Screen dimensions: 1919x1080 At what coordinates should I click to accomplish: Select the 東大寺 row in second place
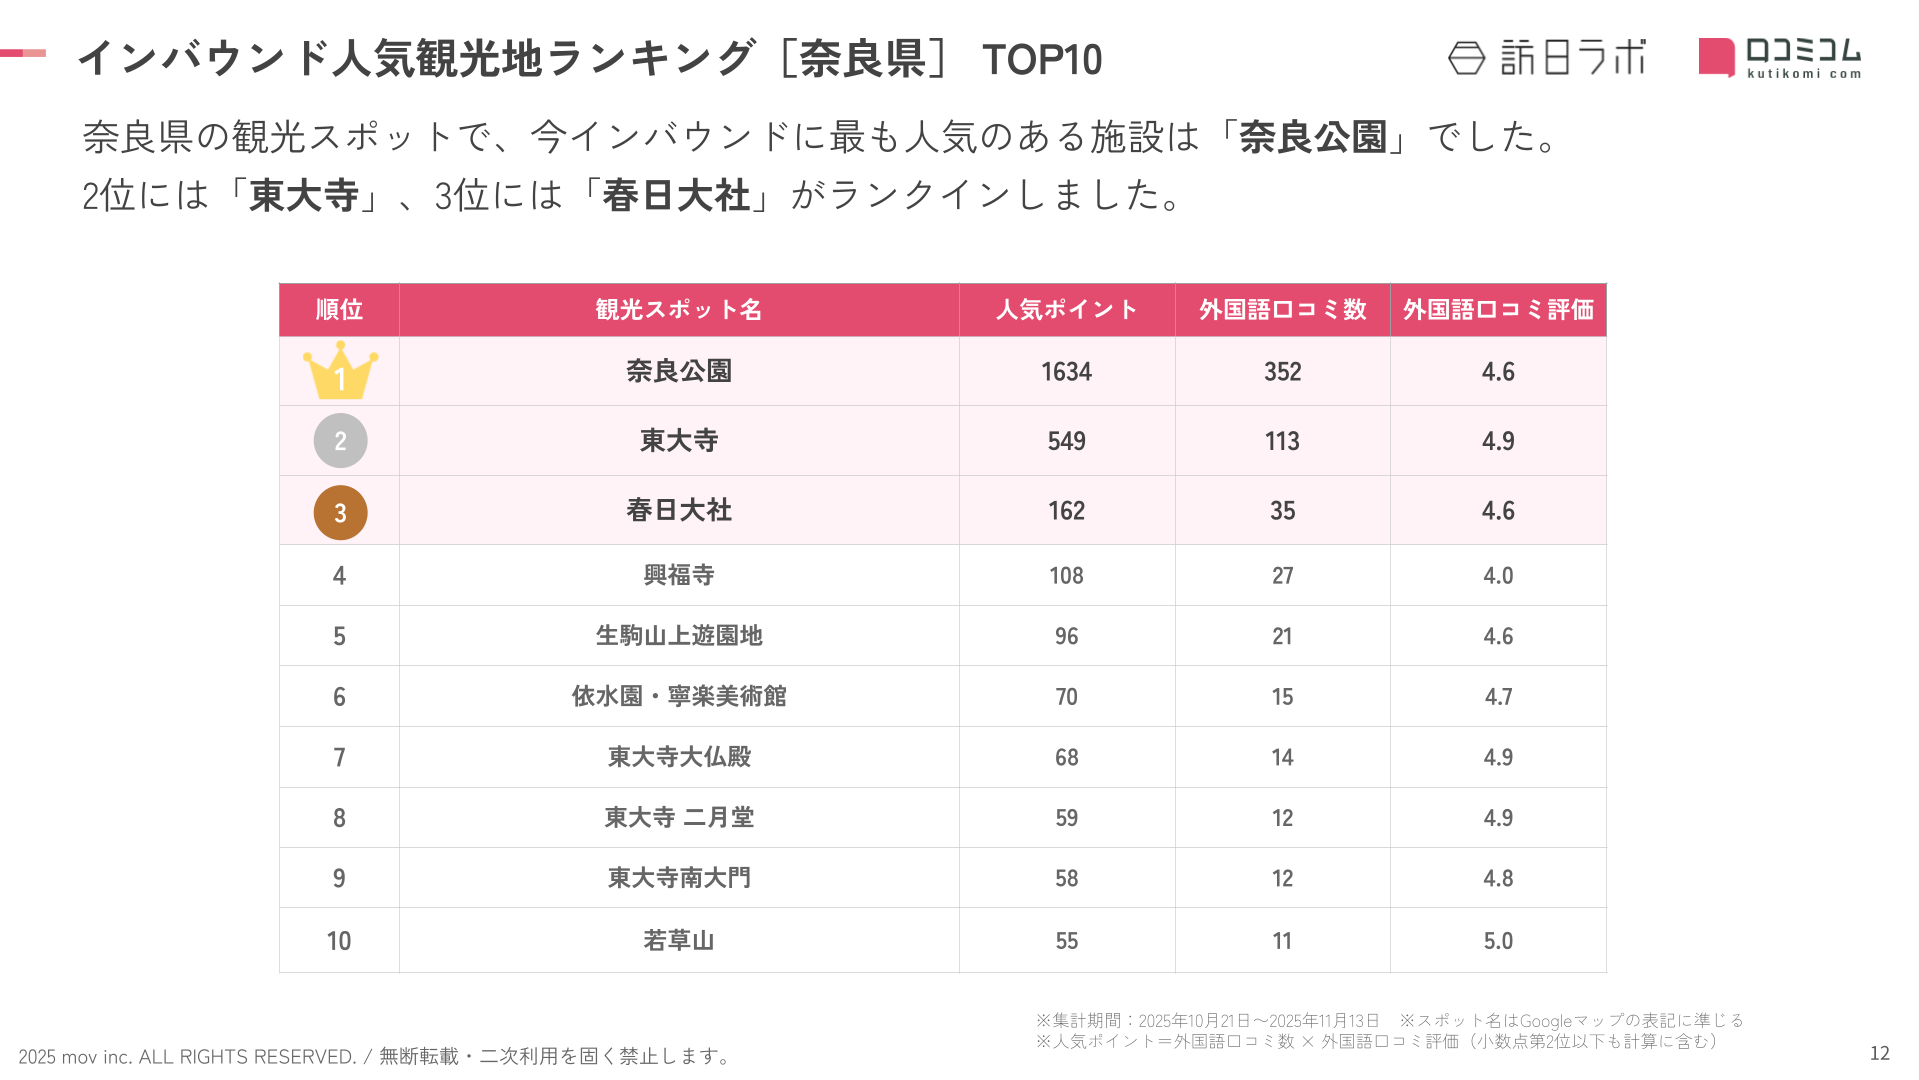[679, 441]
